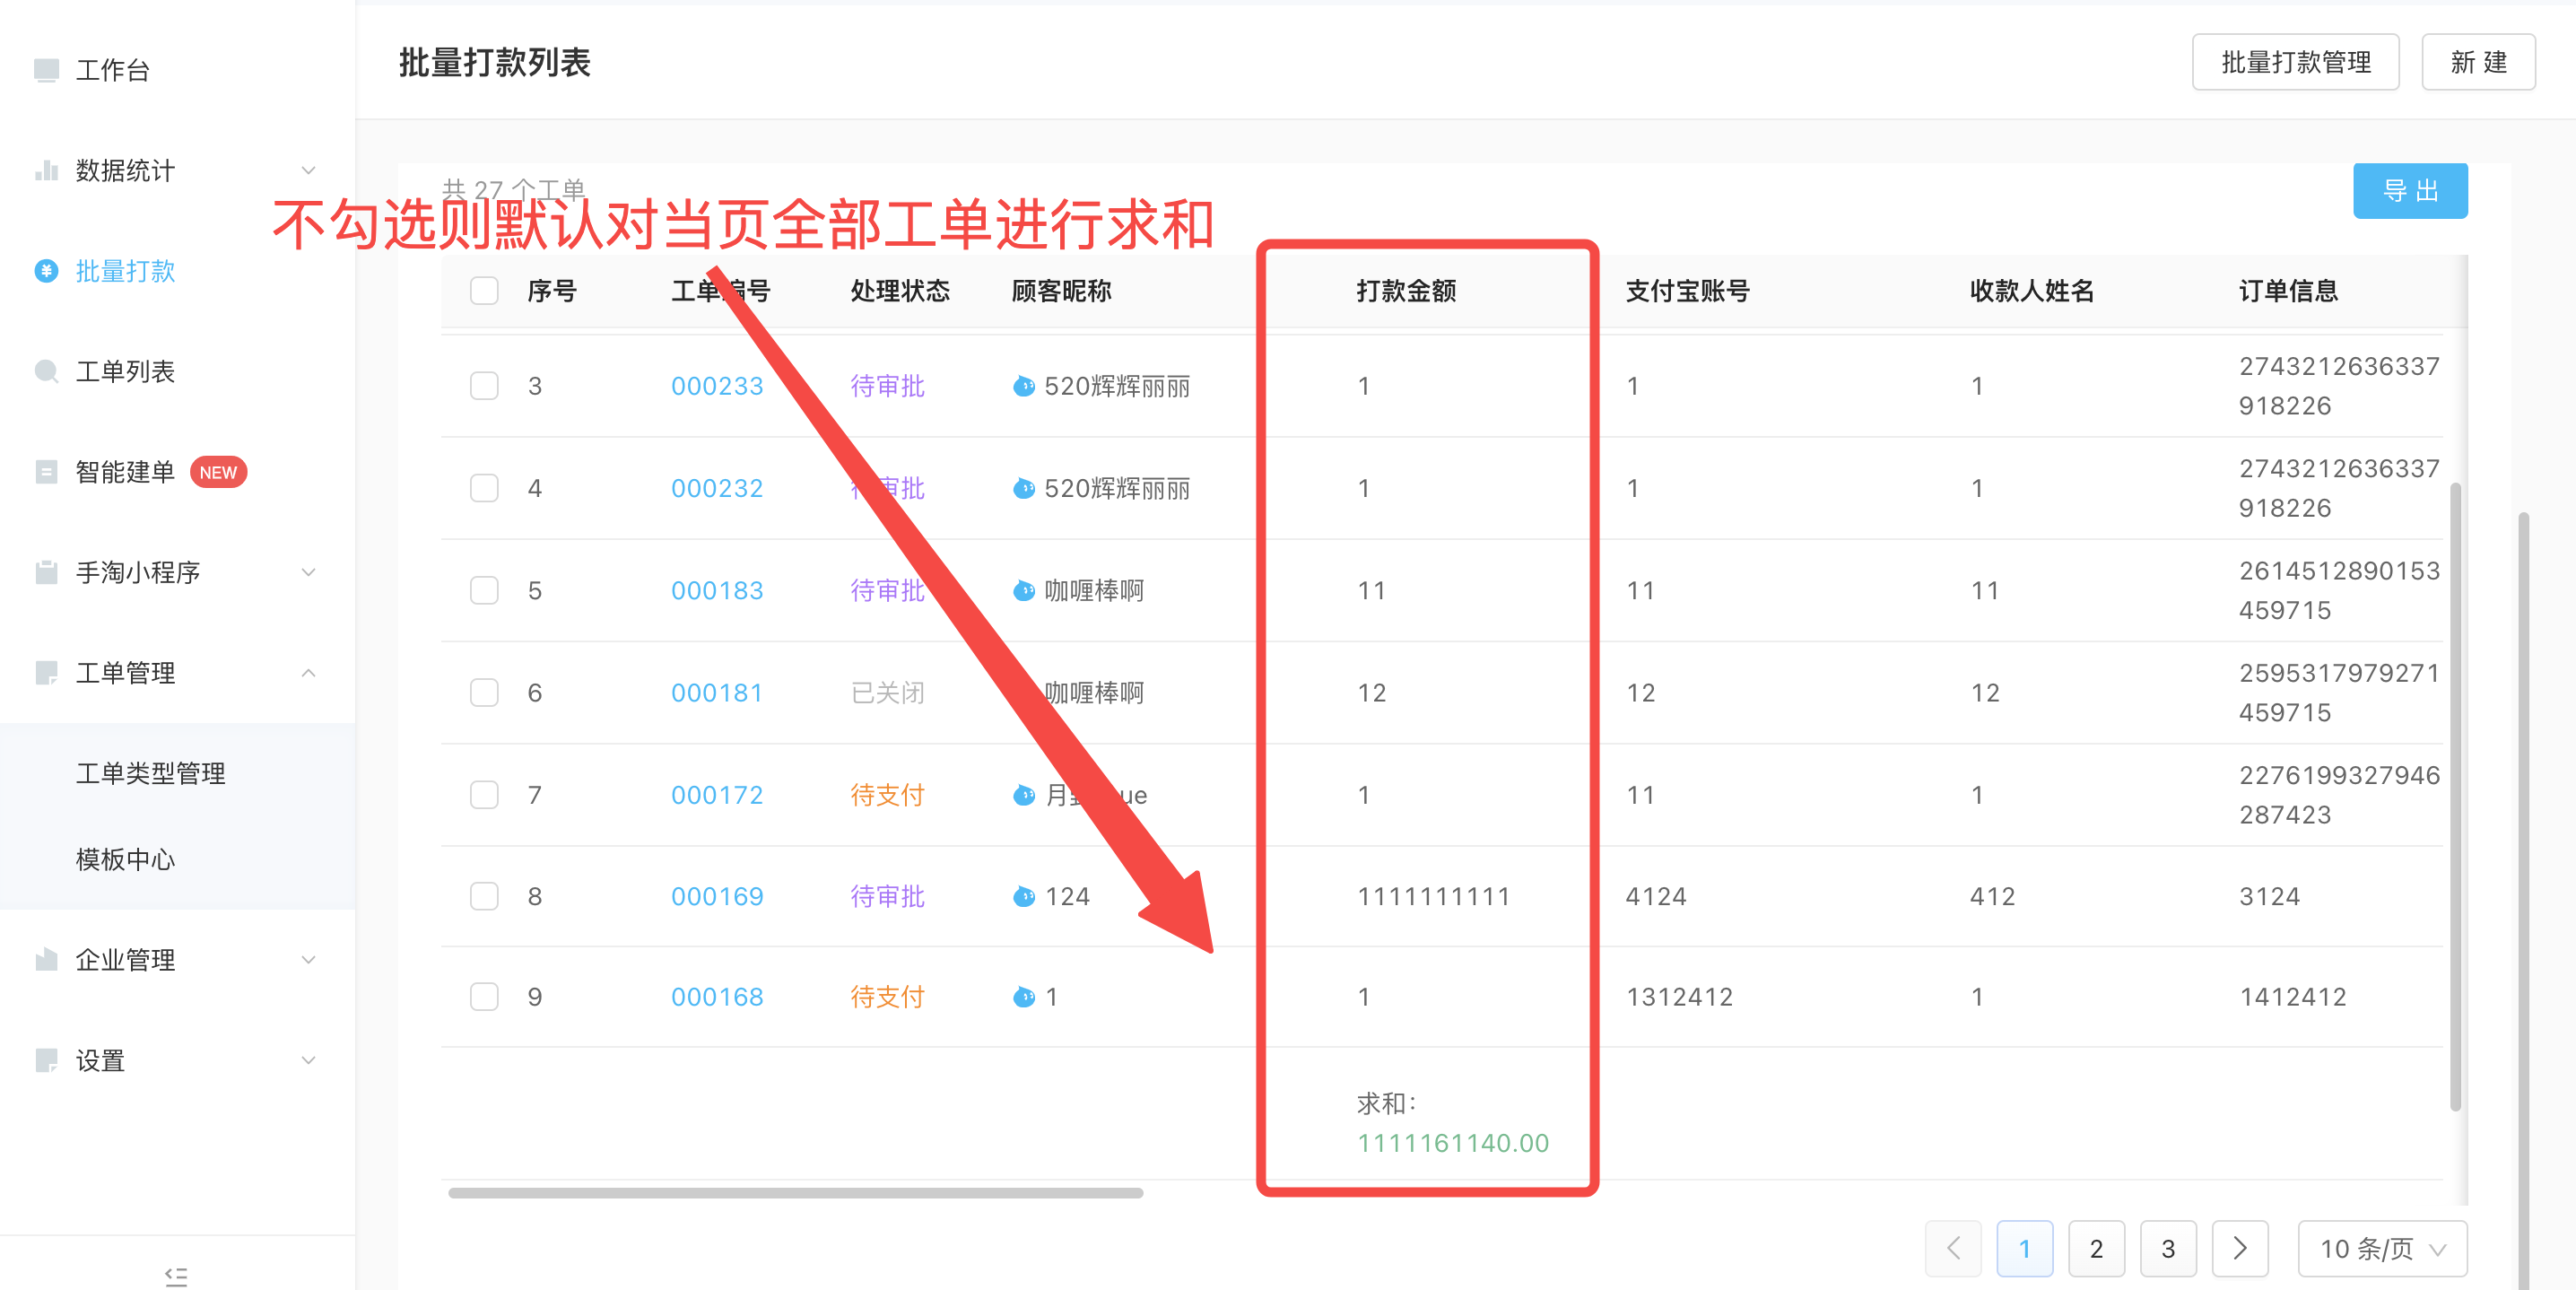Click the 企业管理 folder icon
This screenshot has width=2576, height=1290.
click(46, 960)
